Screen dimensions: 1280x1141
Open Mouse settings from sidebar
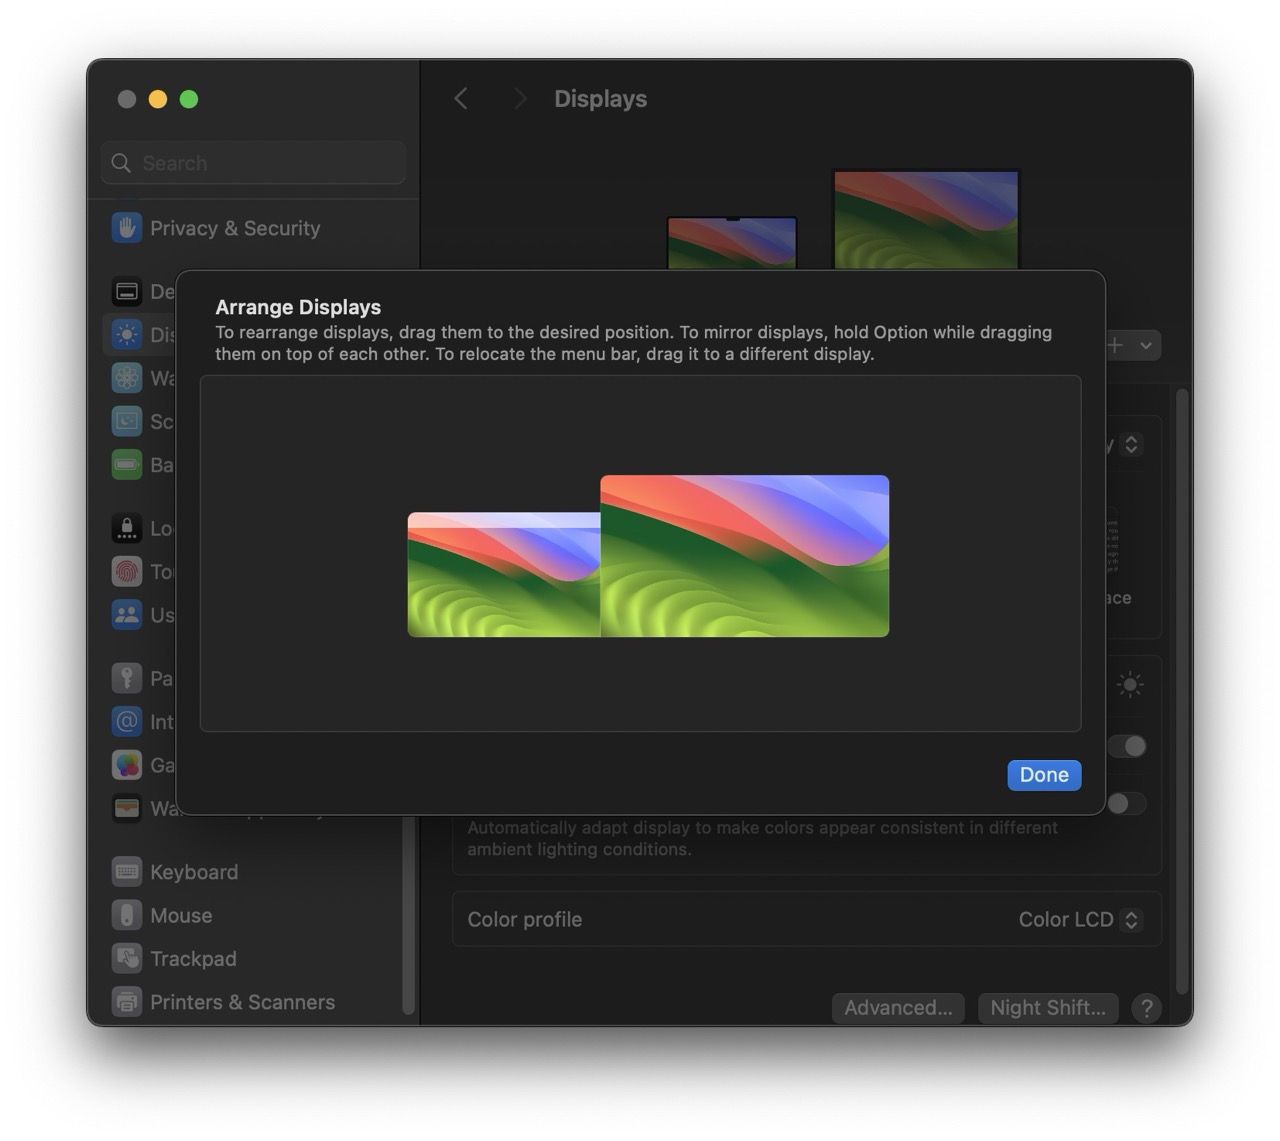pyautogui.click(x=180, y=915)
